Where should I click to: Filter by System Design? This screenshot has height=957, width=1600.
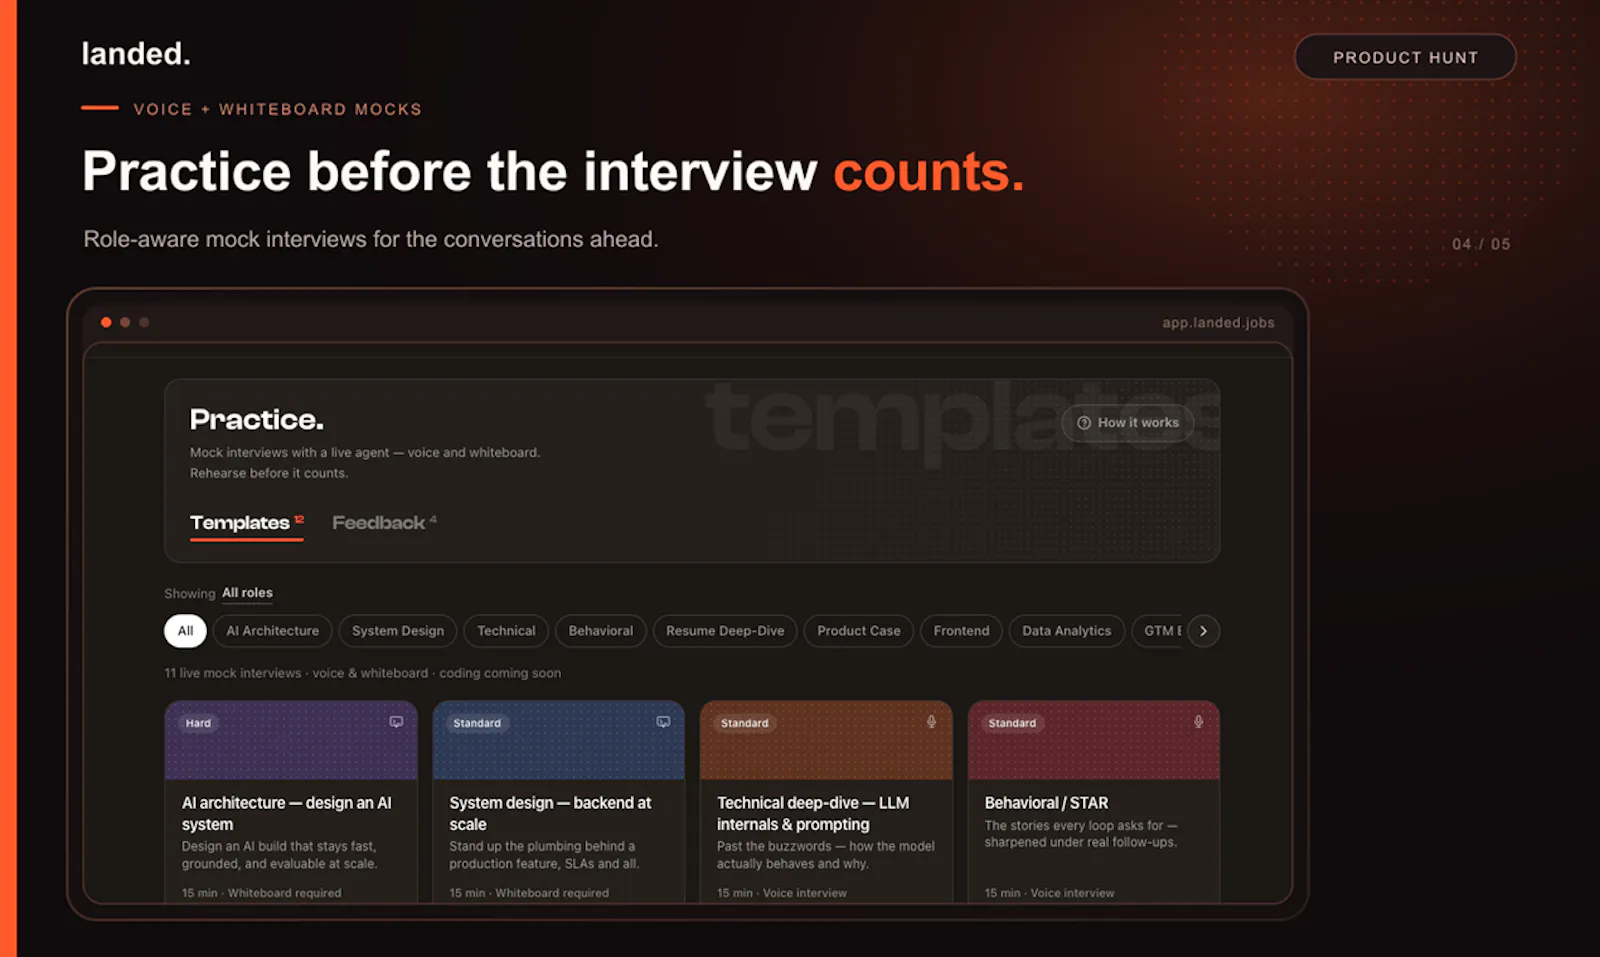398,631
